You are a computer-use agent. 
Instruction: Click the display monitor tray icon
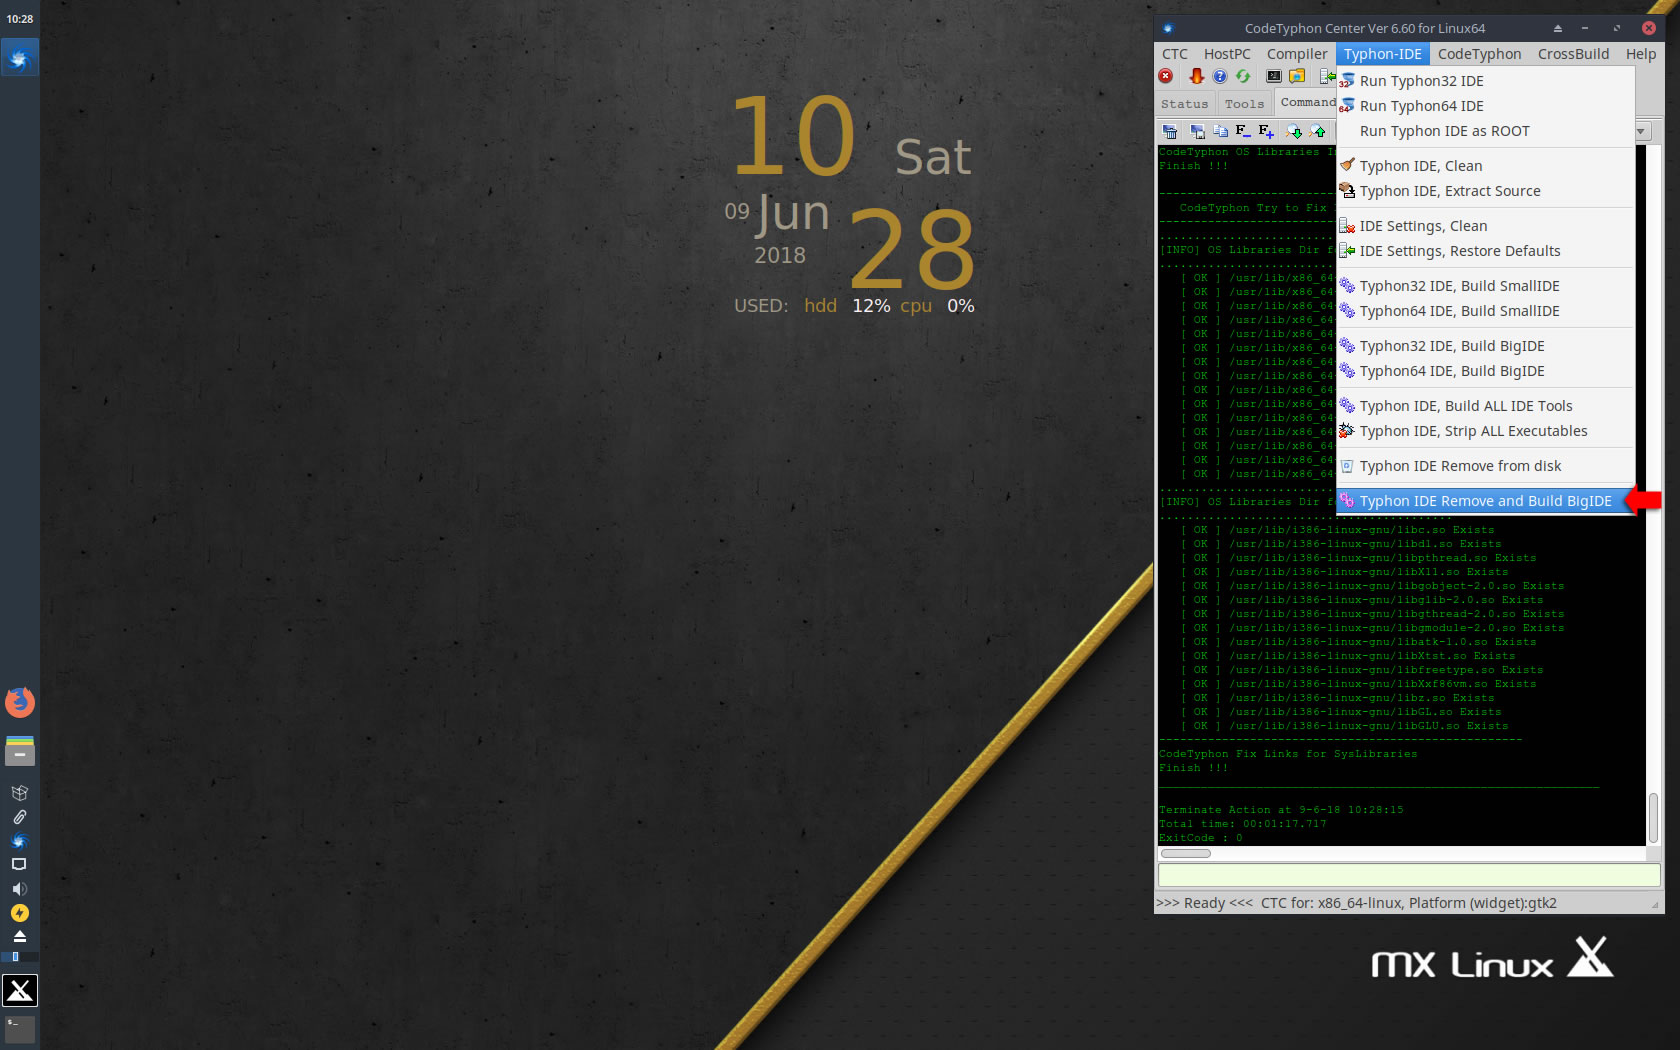[19, 864]
